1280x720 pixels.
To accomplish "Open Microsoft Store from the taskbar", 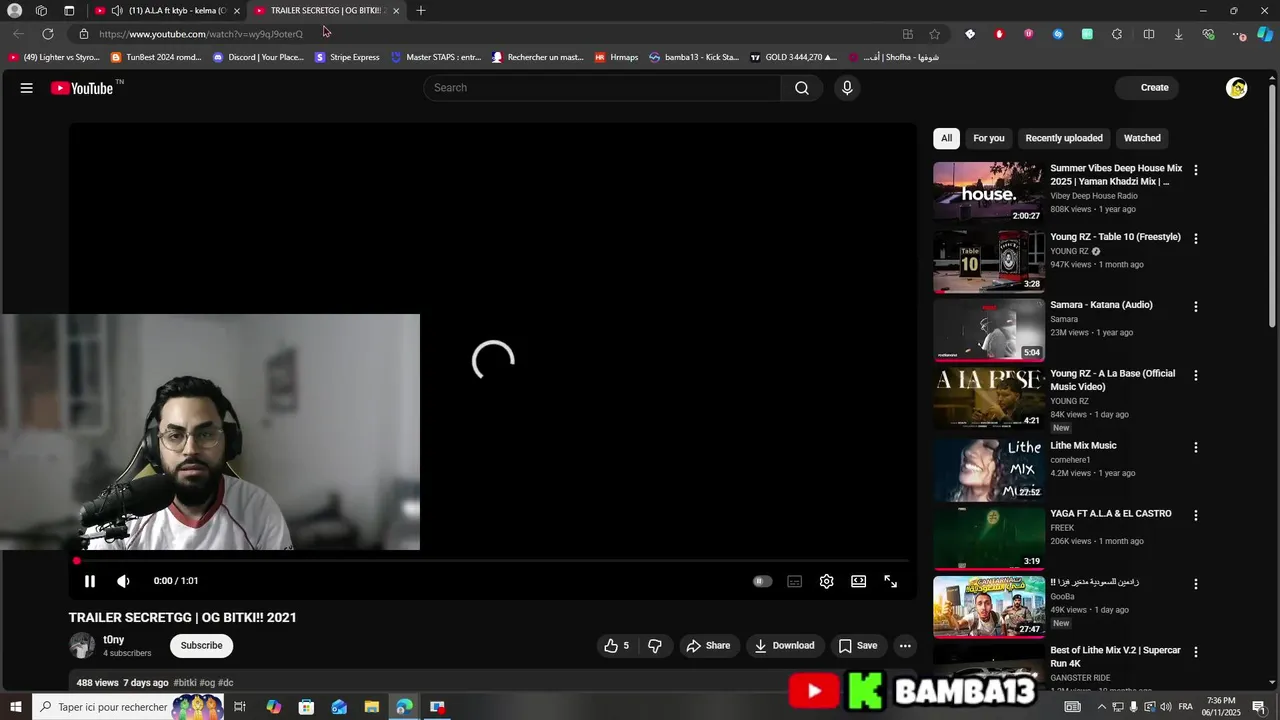I will (x=306, y=707).
